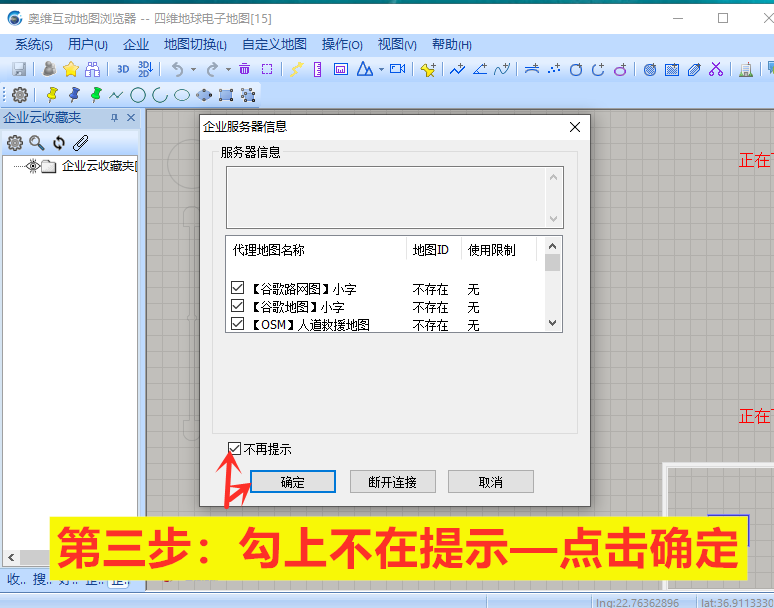Viewport: 774px width, 608px height.
Task: Click the yellow star favorites icon
Action: [x=70, y=69]
